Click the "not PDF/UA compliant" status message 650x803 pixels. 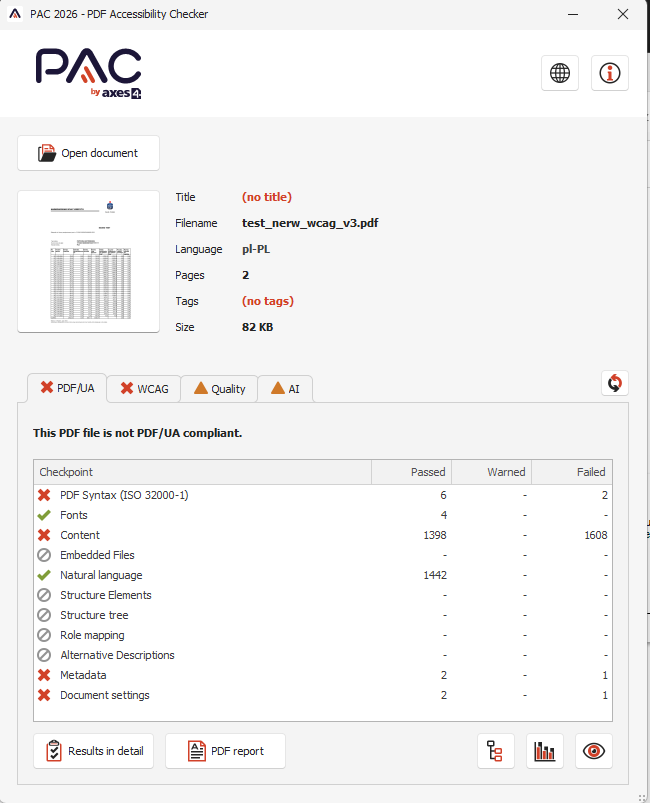(137, 433)
